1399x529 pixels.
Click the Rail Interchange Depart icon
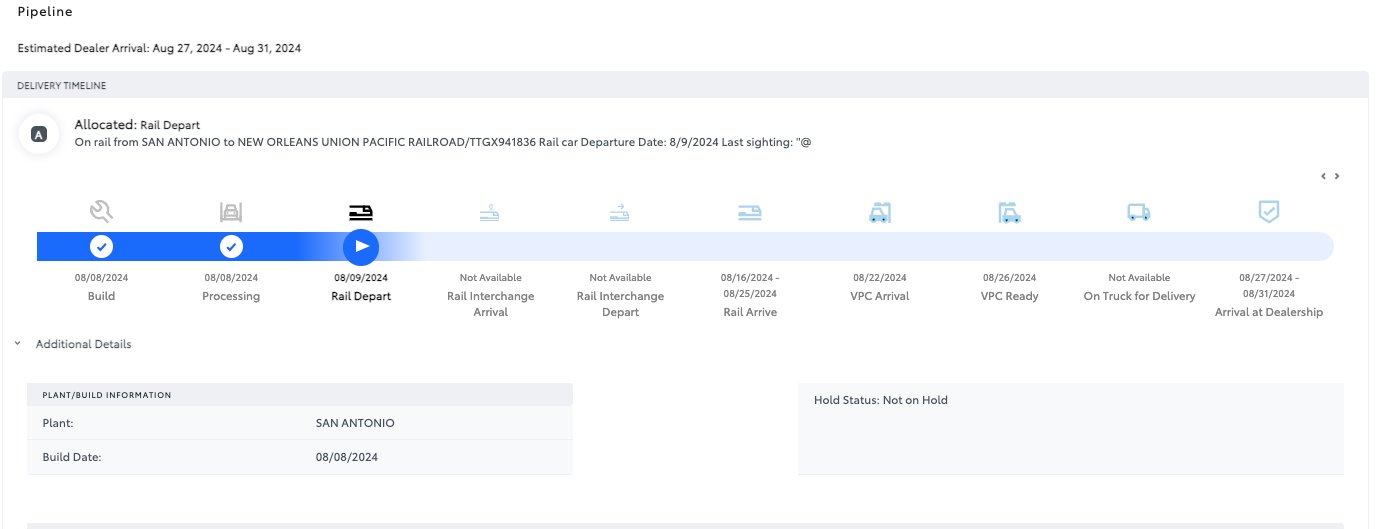click(x=620, y=212)
